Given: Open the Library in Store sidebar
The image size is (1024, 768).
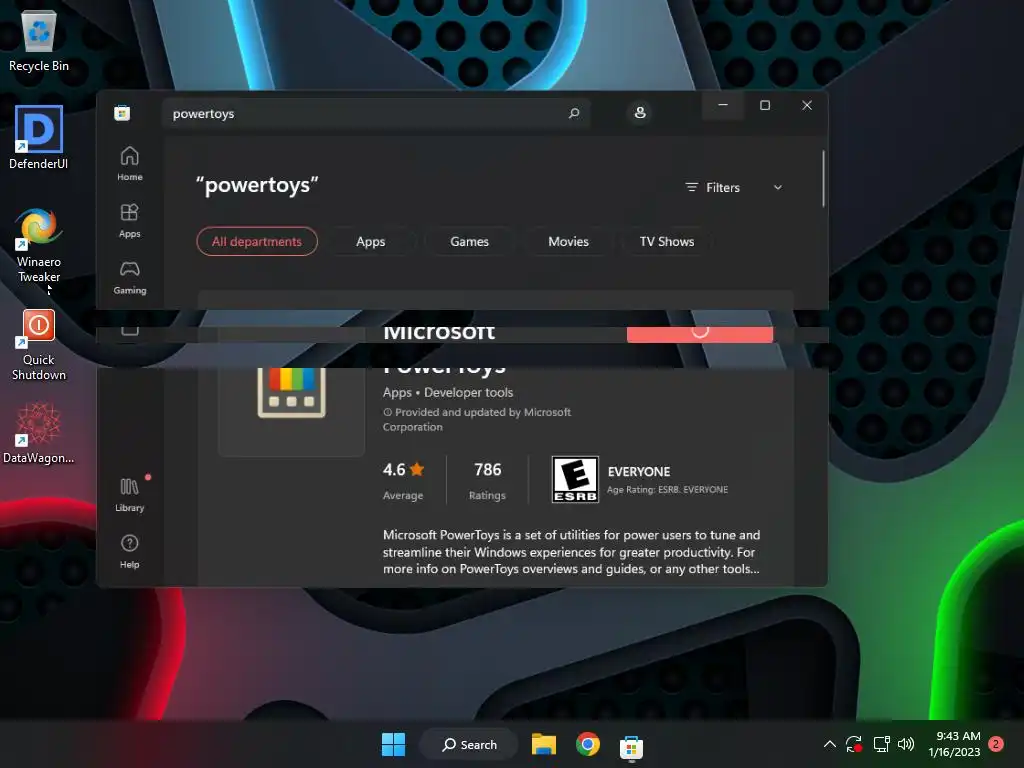Looking at the screenshot, I should point(129,494).
